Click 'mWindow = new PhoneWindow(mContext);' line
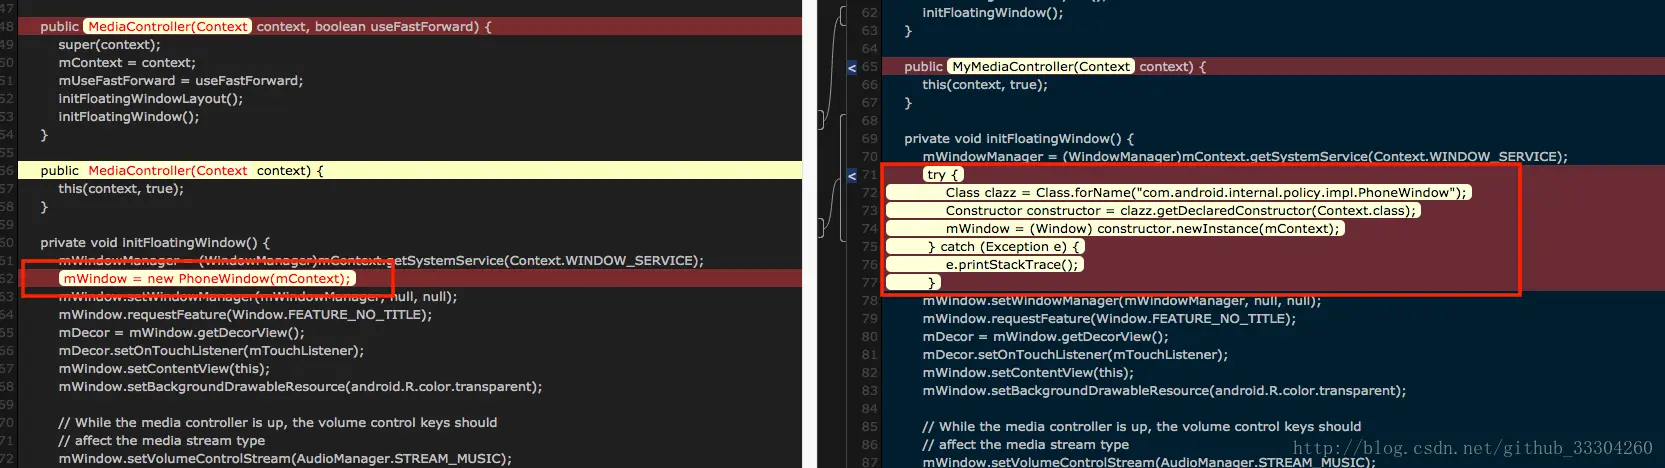This screenshot has width=1665, height=468. click(207, 279)
